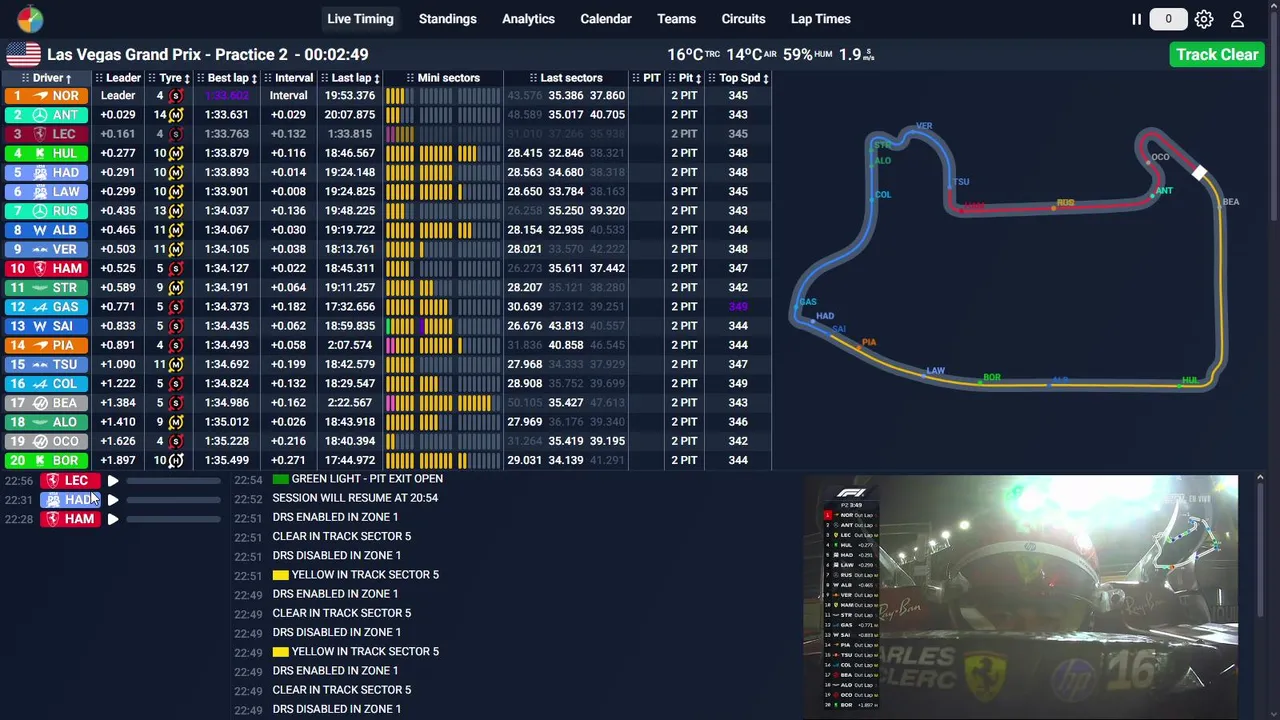The width and height of the screenshot is (1280, 720).
Task: Click 'SESSION WILL RESUME AT 20:54' message
Action: point(355,498)
